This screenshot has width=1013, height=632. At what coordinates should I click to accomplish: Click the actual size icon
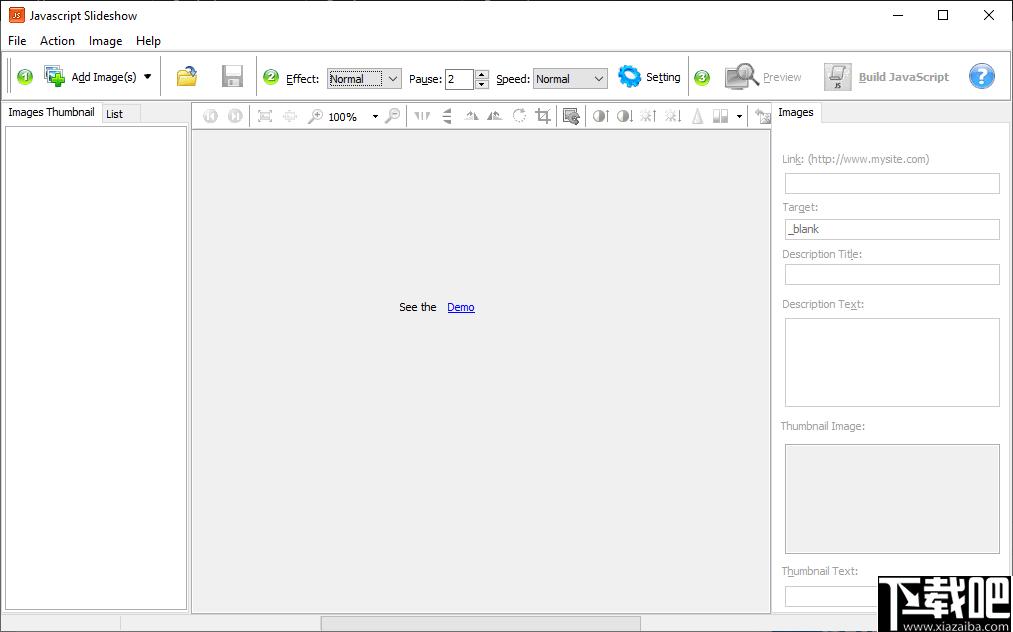[289, 116]
